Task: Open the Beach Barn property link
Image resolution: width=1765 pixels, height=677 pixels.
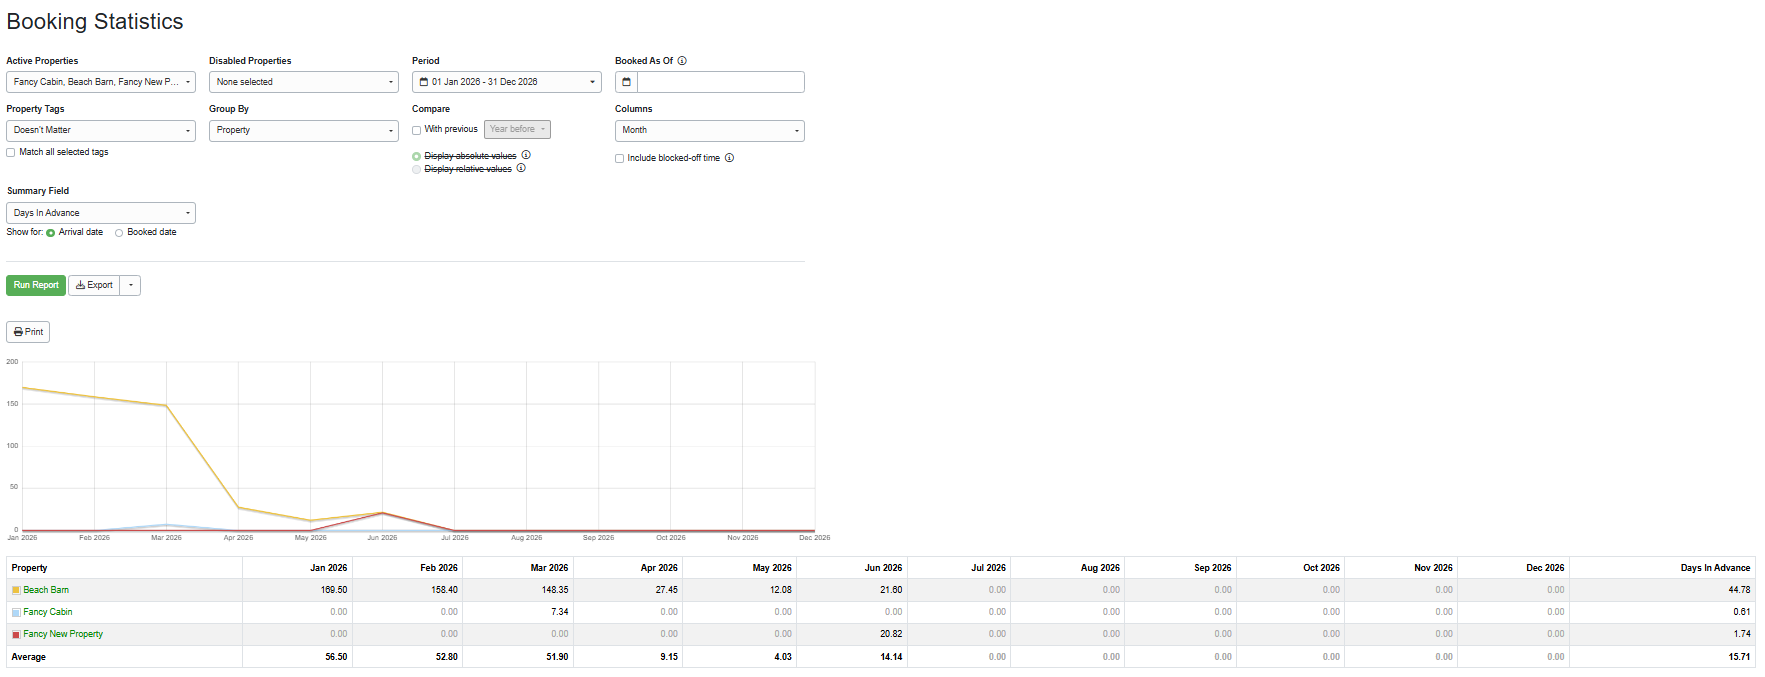Action: point(46,590)
